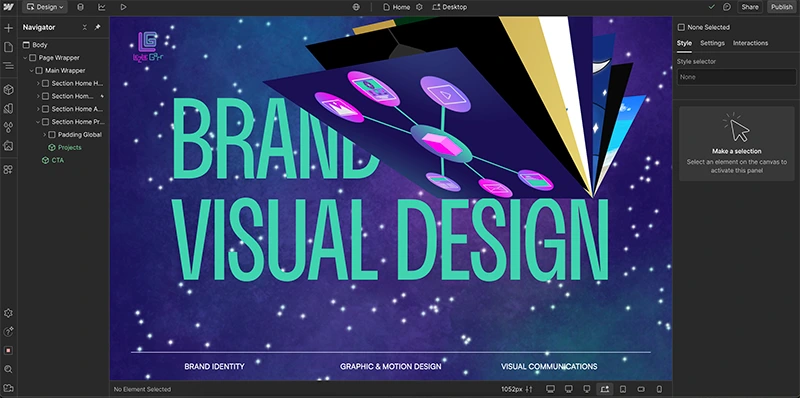Image resolution: width=800 pixels, height=398 pixels.
Task: Click VISUAL COMMUNICATIONS text on canvas
Action: coord(549,366)
